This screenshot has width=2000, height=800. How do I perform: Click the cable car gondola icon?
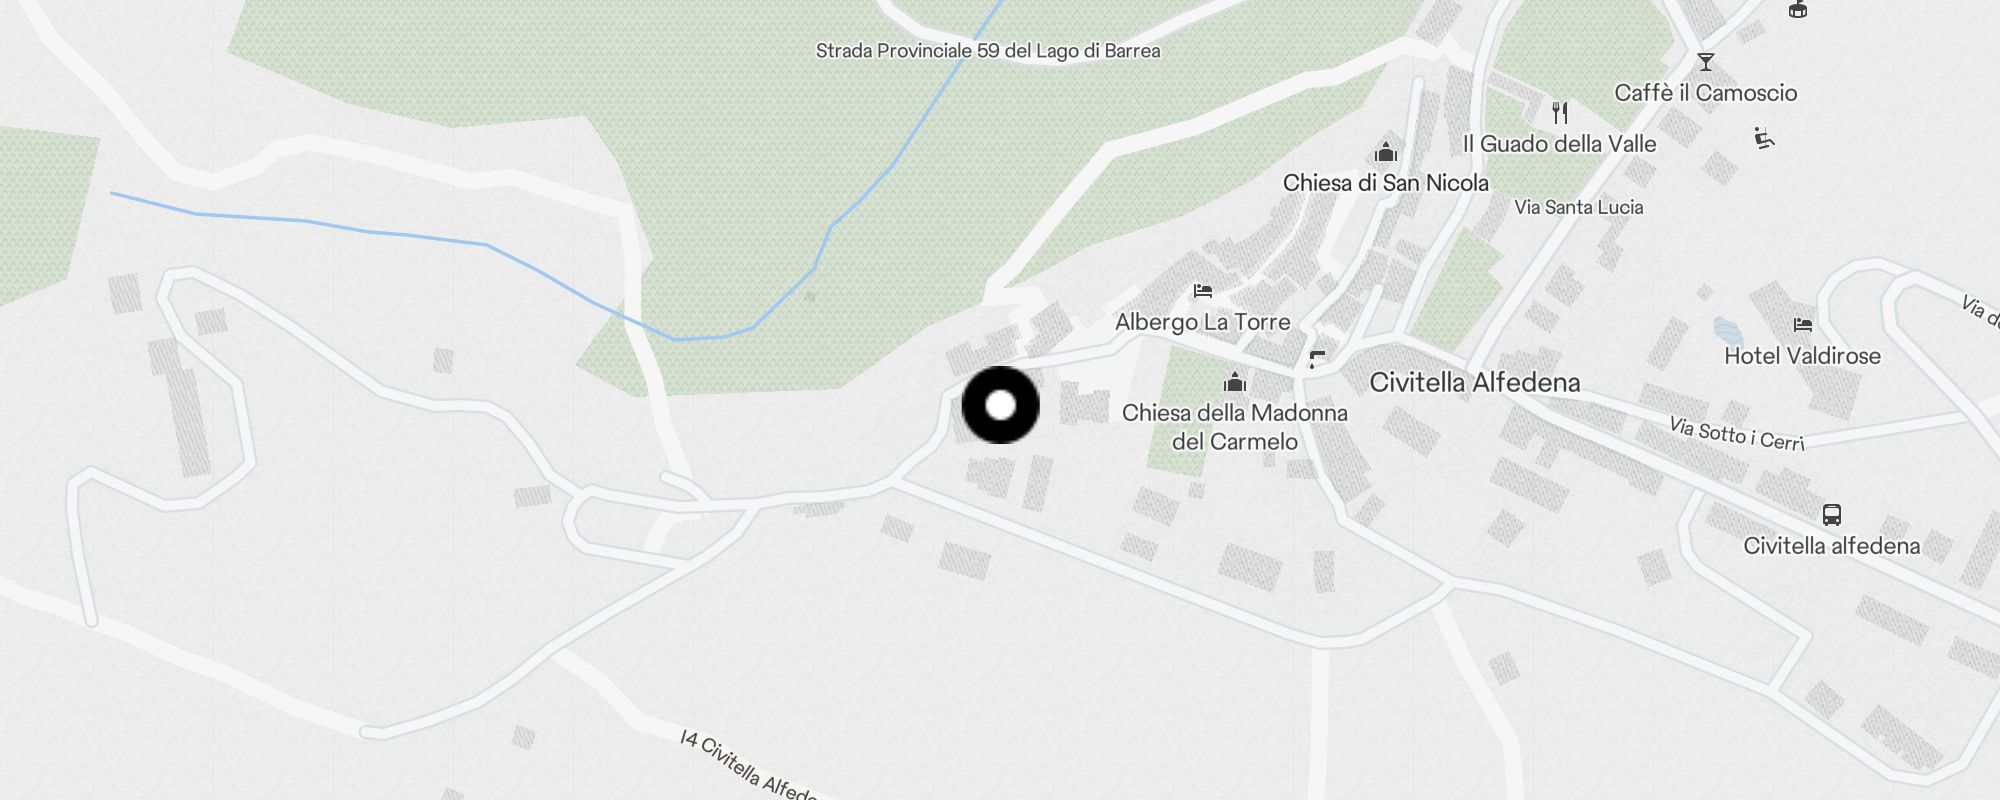[1798, 9]
